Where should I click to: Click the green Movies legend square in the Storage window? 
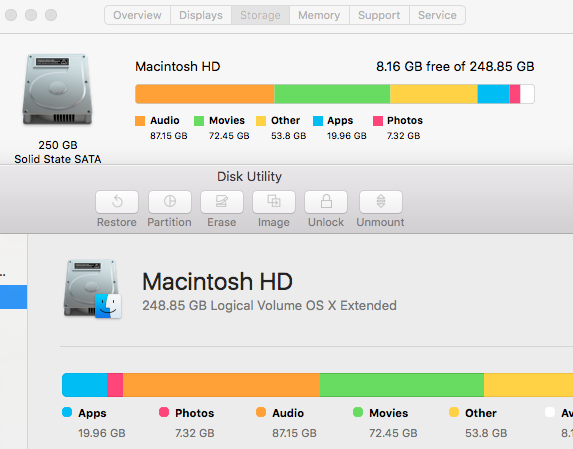pyautogui.click(x=199, y=121)
